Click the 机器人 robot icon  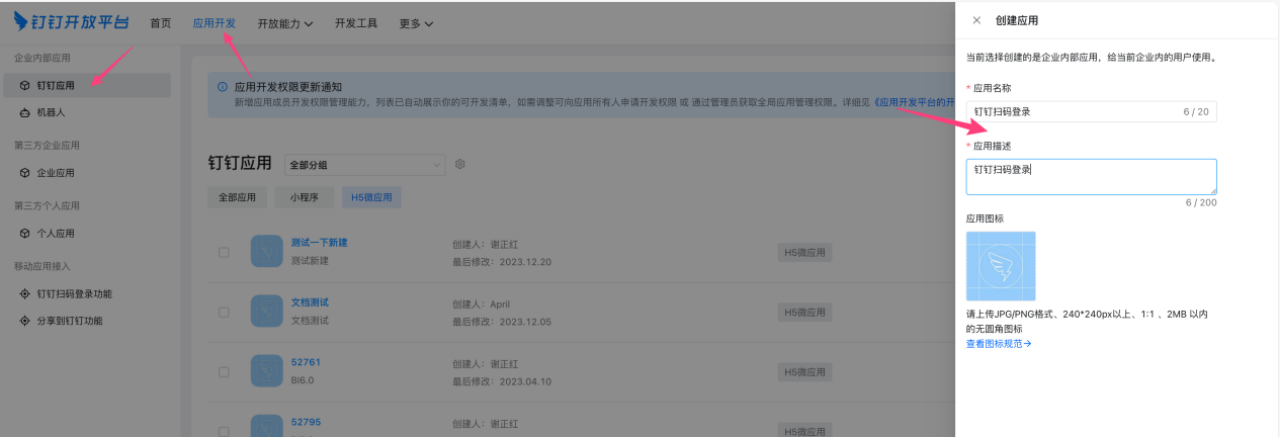coord(25,113)
